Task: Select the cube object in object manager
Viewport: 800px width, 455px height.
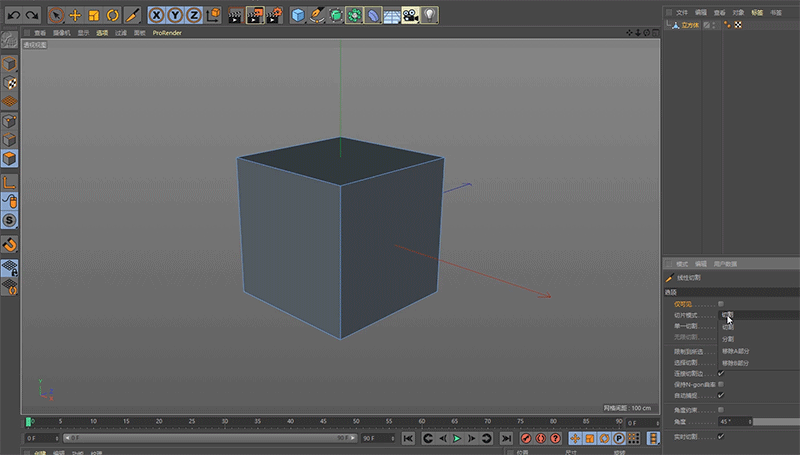Action: (690, 25)
